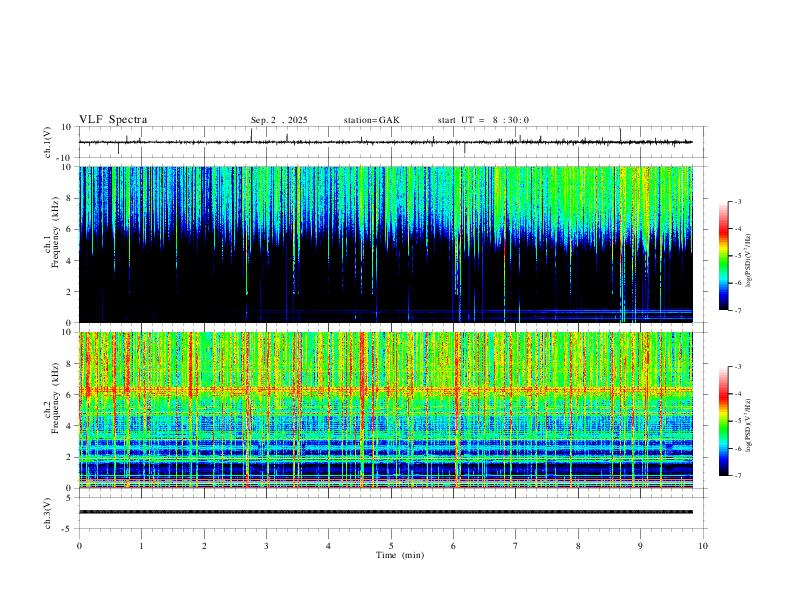
Task: Click the 'ch.1(V)' waveform axis label
Action: 47,142
